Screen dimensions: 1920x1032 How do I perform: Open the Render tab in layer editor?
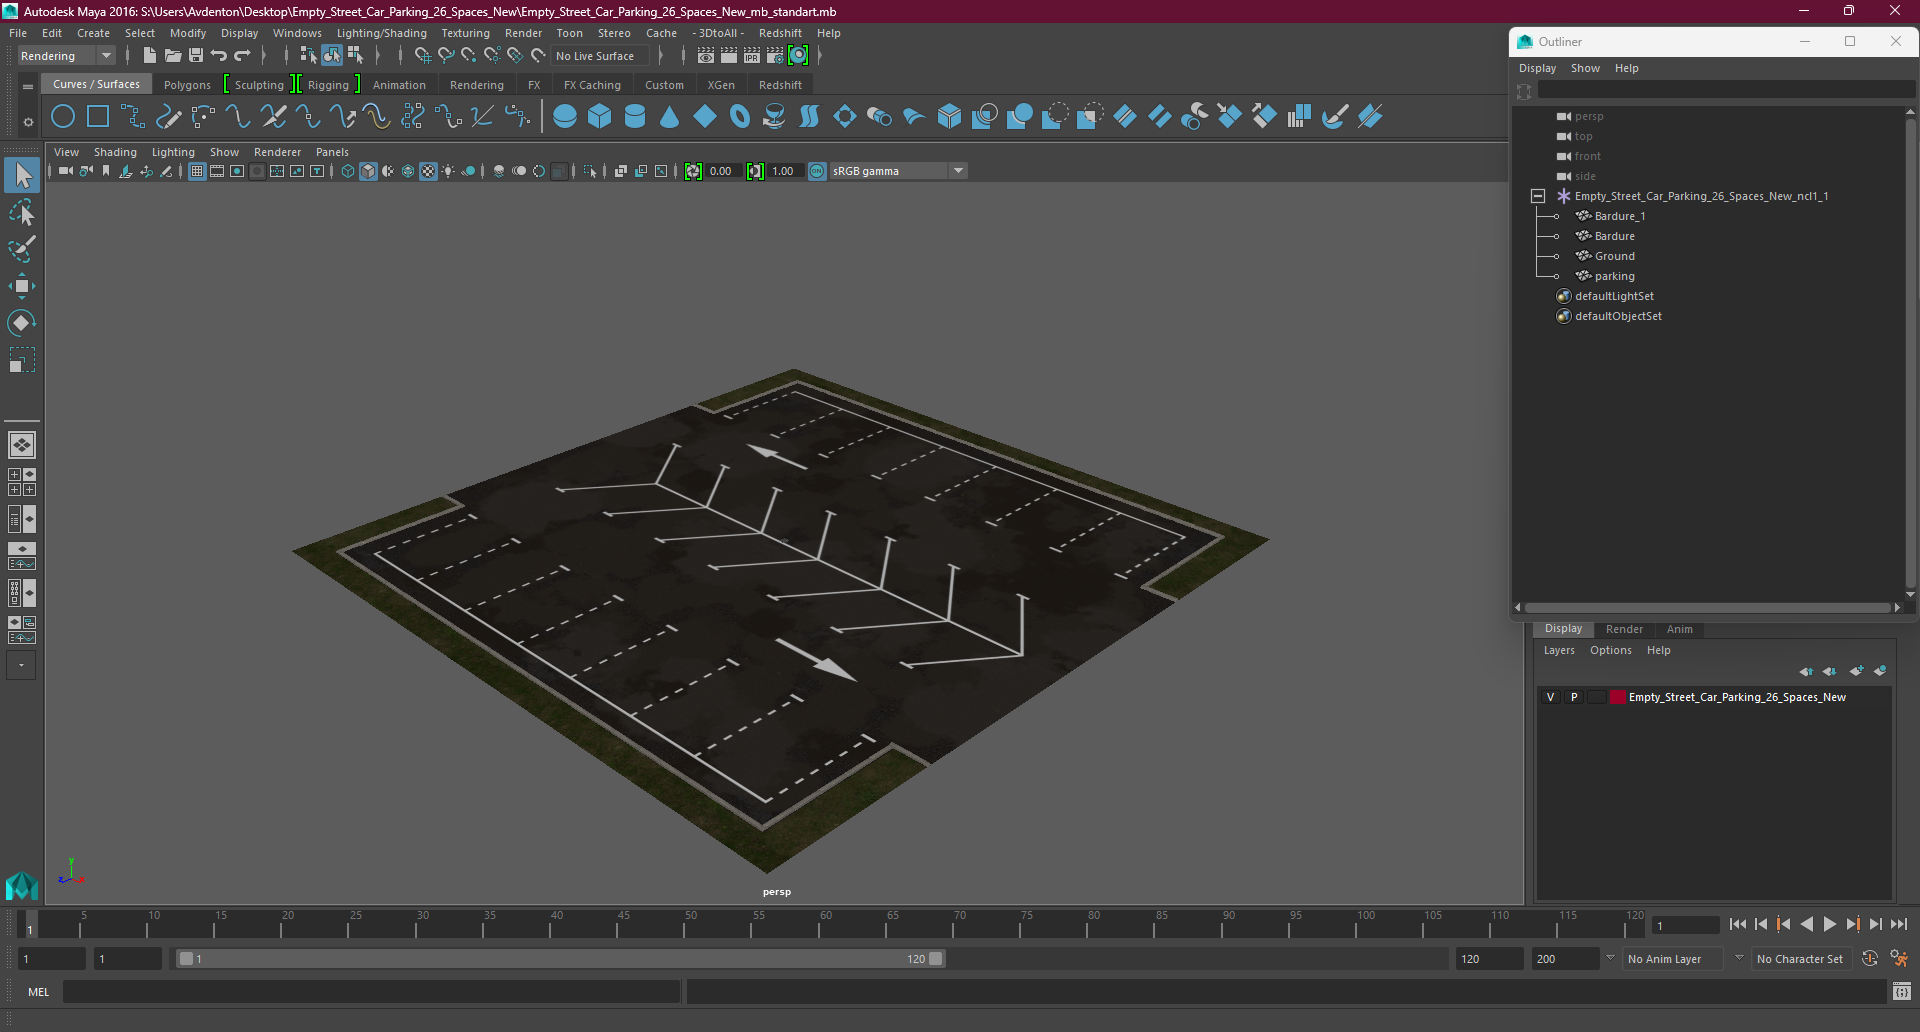pyautogui.click(x=1624, y=629)
